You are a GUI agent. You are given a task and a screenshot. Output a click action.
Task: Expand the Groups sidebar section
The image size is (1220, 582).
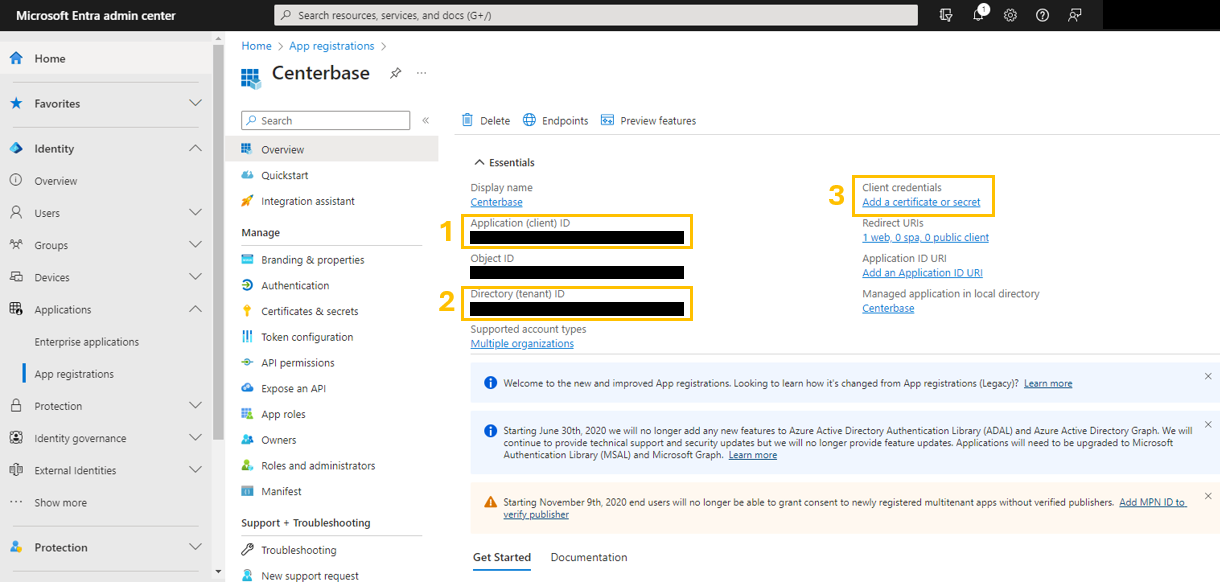(196, 245)
